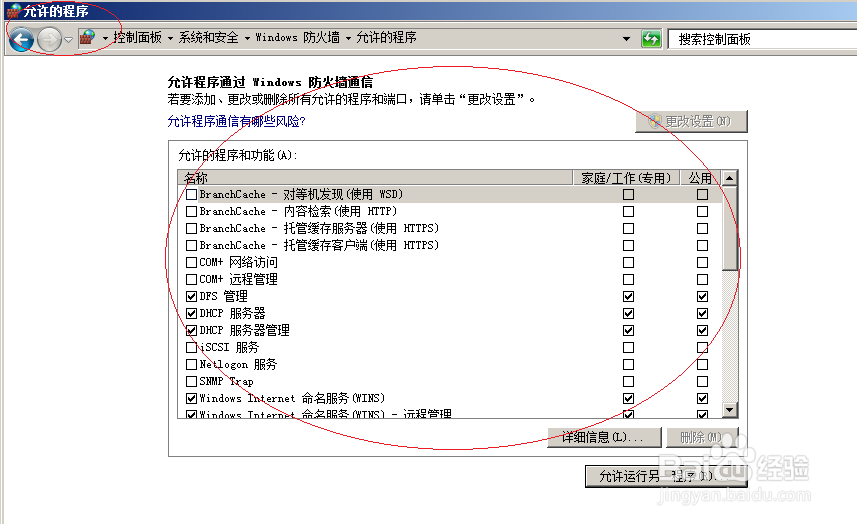Click the Control Panel icon in address bar

(x=87, y=37)
